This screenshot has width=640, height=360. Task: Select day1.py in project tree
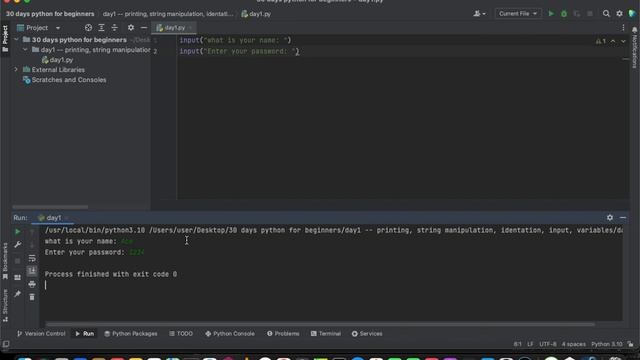(57, 60)
